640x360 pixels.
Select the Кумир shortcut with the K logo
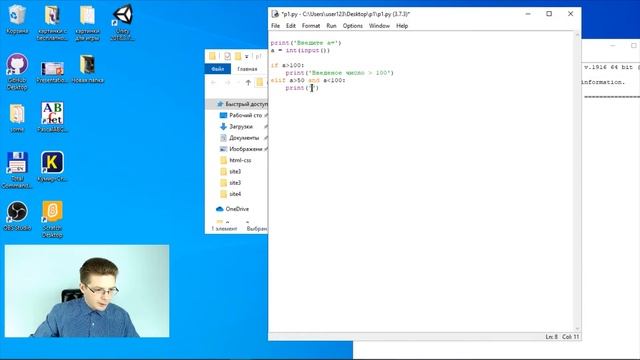[x=52, y=162]
